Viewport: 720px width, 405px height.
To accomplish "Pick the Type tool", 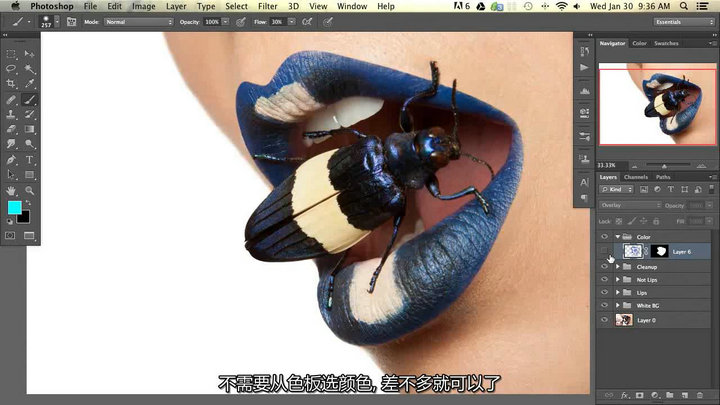I will [29, 159].
